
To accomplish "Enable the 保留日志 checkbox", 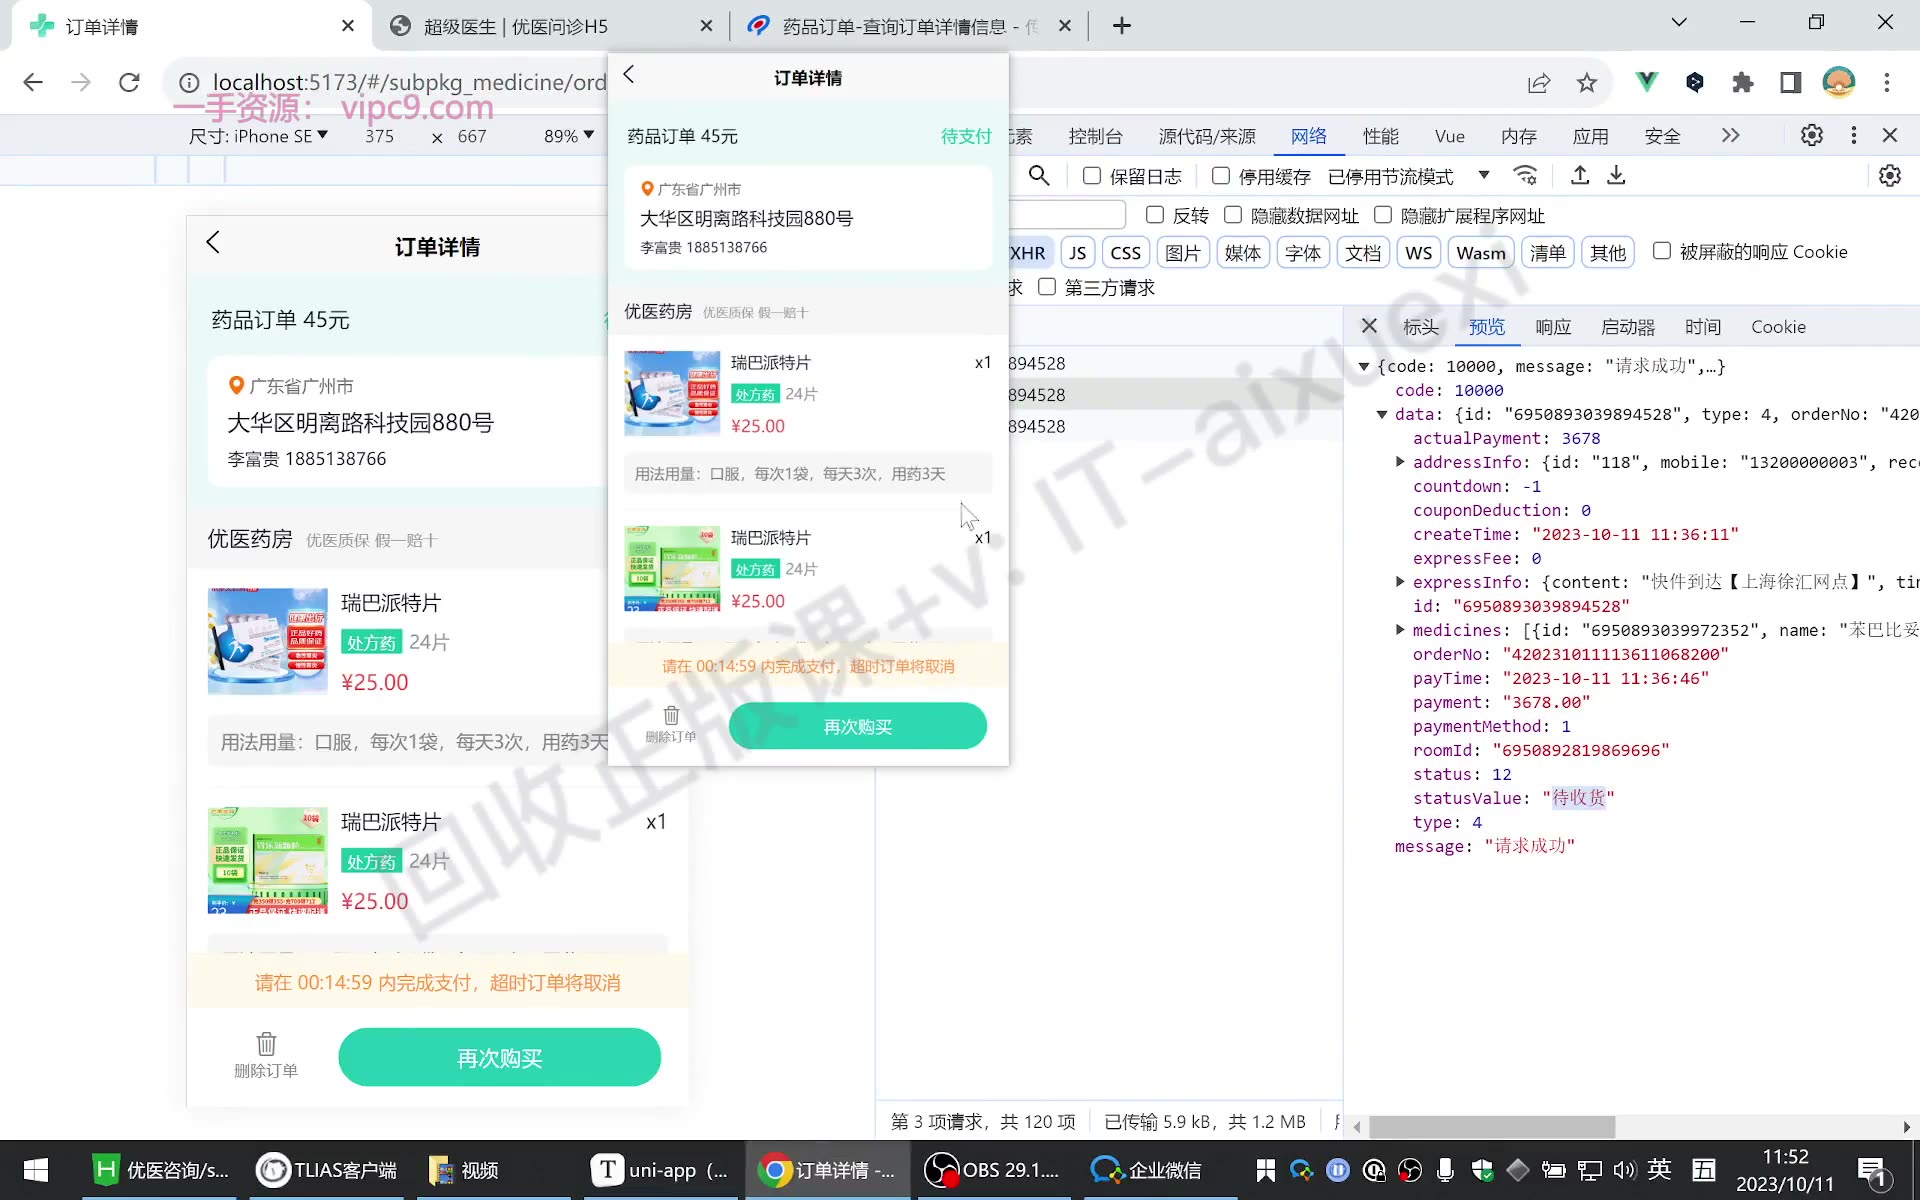I will pos(1092,176).
